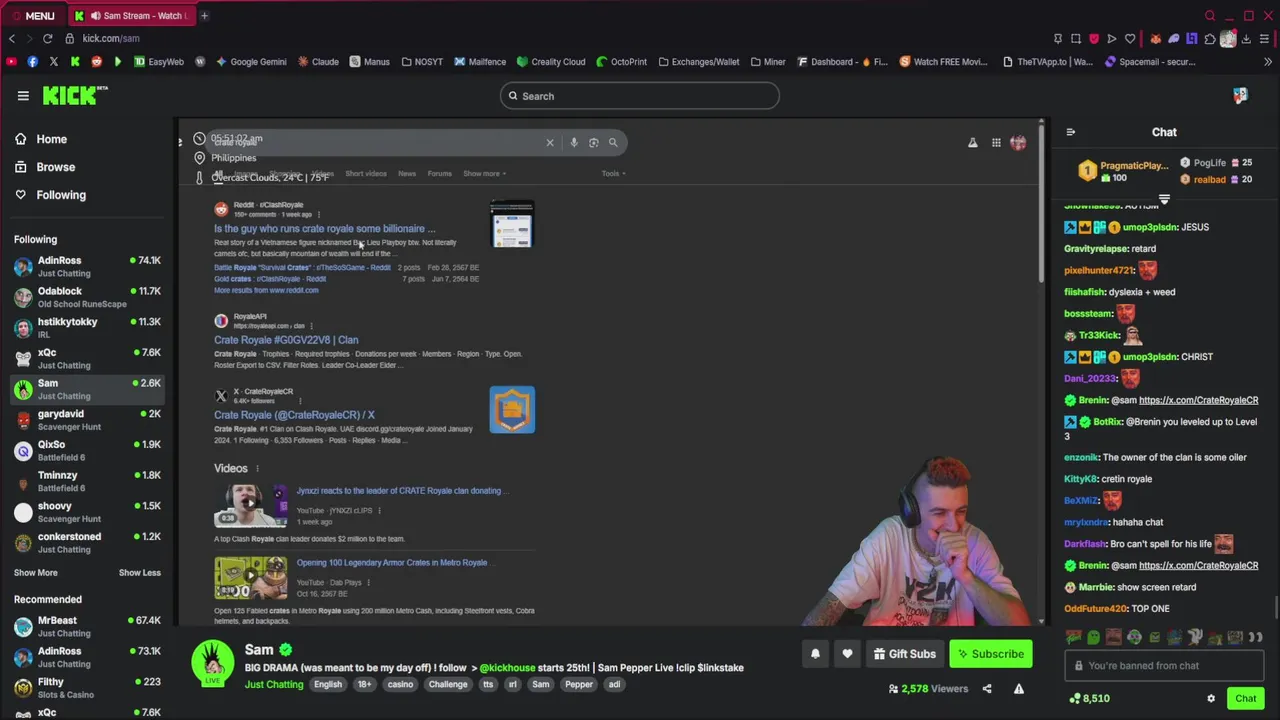Open Google Gemini bookmark

[250, 62]
